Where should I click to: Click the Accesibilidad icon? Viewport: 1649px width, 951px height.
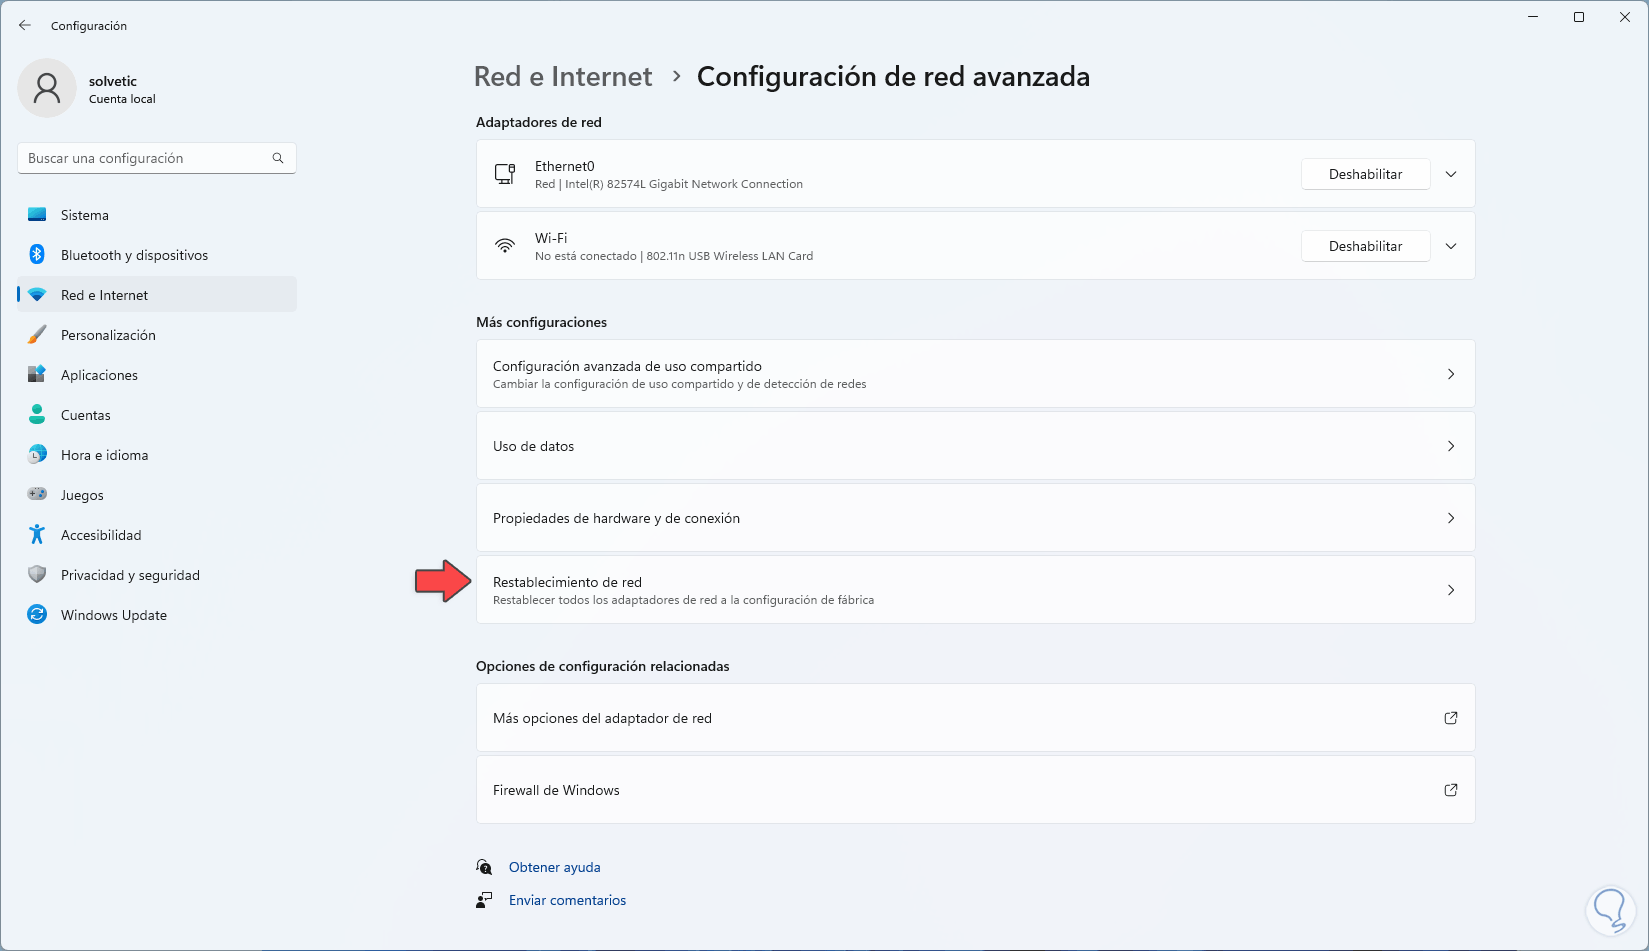pyautogui.click(x=37, y=535)
